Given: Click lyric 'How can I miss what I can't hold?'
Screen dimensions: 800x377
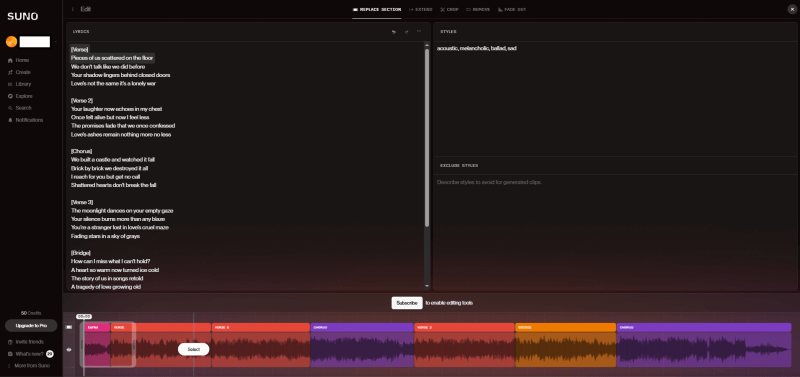Looking at the screenshot, I should coord(110,261).
